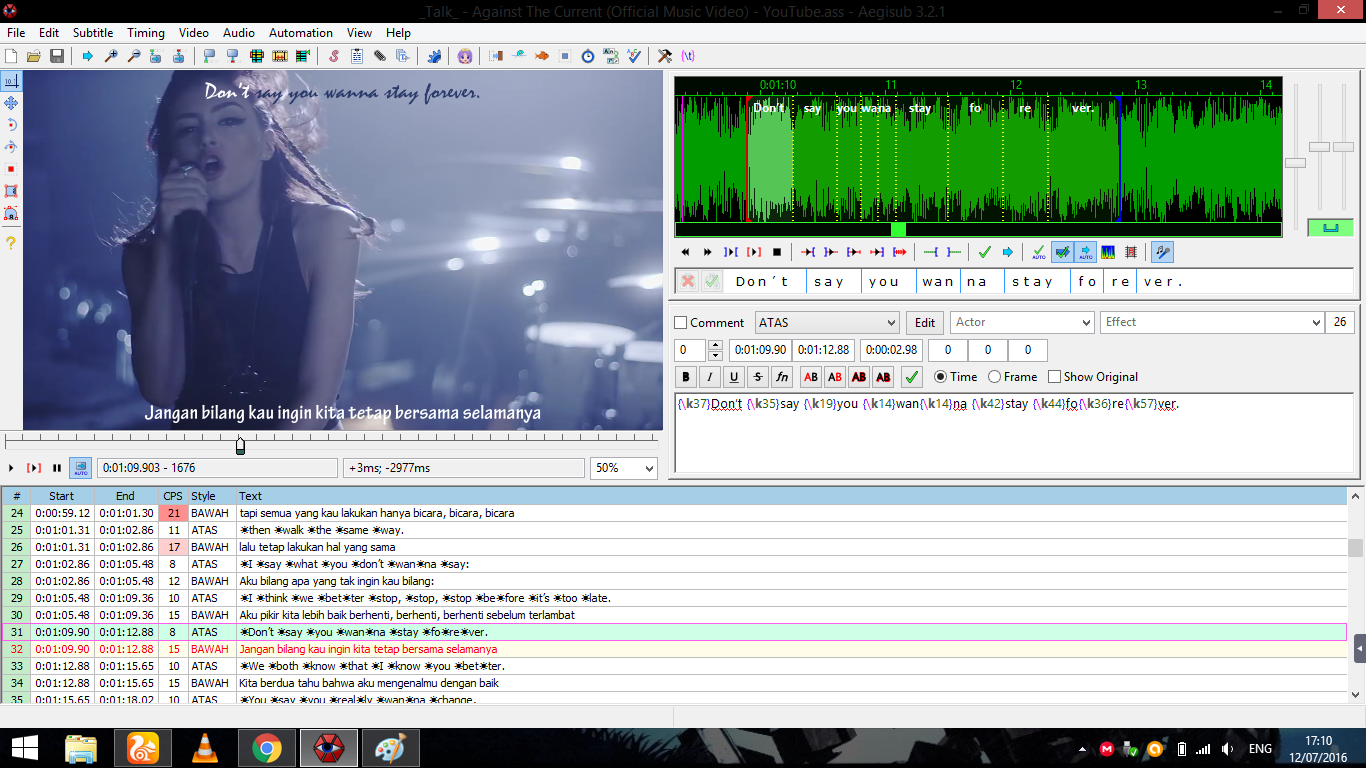The image size is (1366, 768).
Task: Open the Shift Times clock tool
Action: [x=587, y=56]
